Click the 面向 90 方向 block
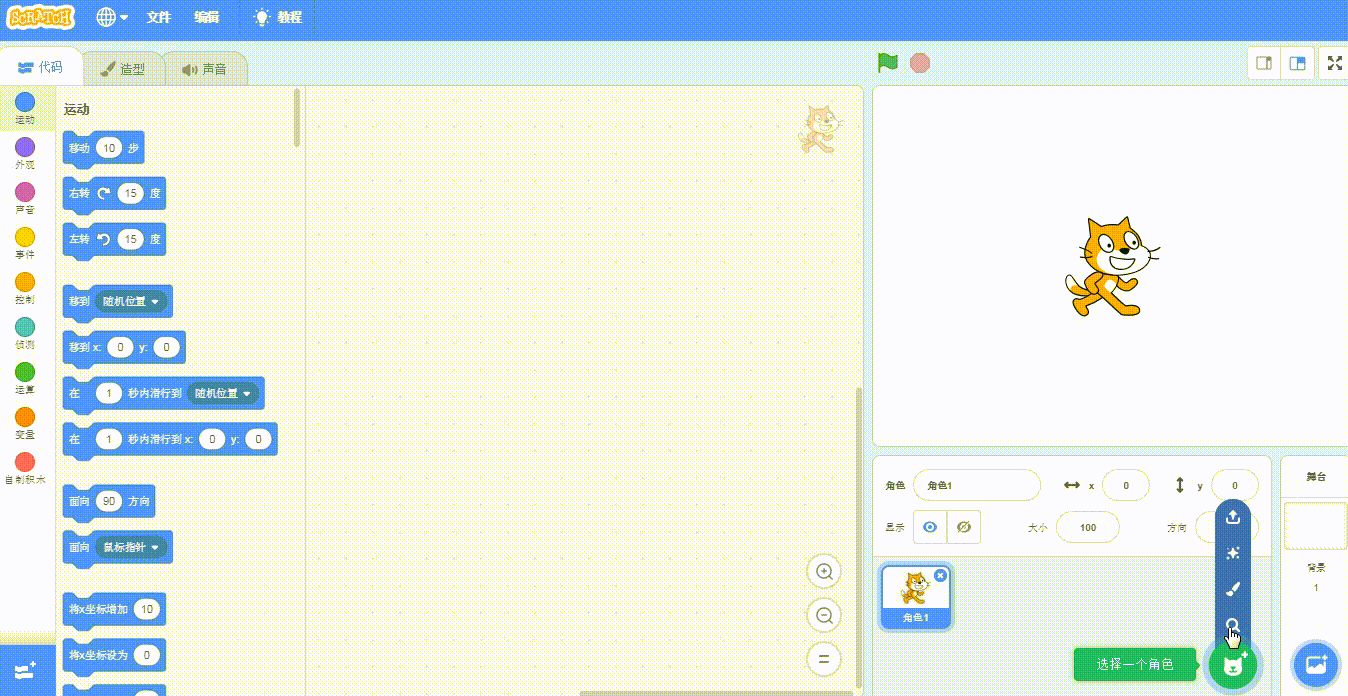Image resolution: width=1348 pixels, height=696 pixels. (x=108, y=501)
